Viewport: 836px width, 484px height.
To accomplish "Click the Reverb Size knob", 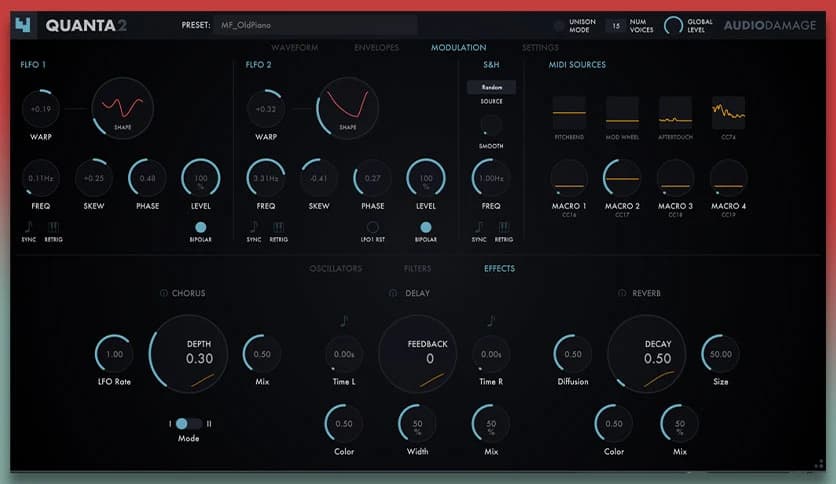I will (720, 354).
